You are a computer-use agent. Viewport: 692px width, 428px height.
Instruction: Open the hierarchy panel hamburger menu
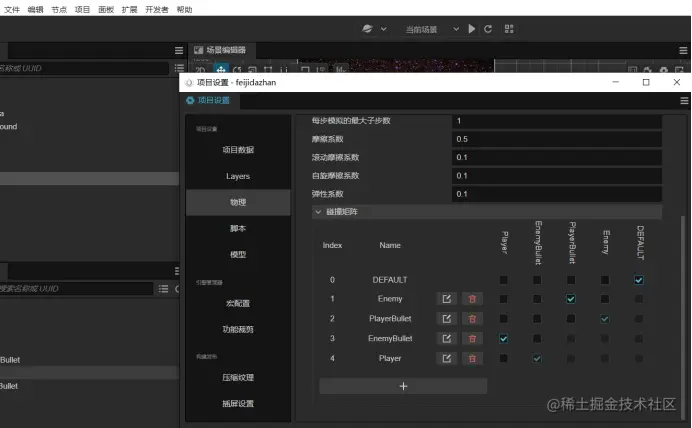click(x=179, y=51)
